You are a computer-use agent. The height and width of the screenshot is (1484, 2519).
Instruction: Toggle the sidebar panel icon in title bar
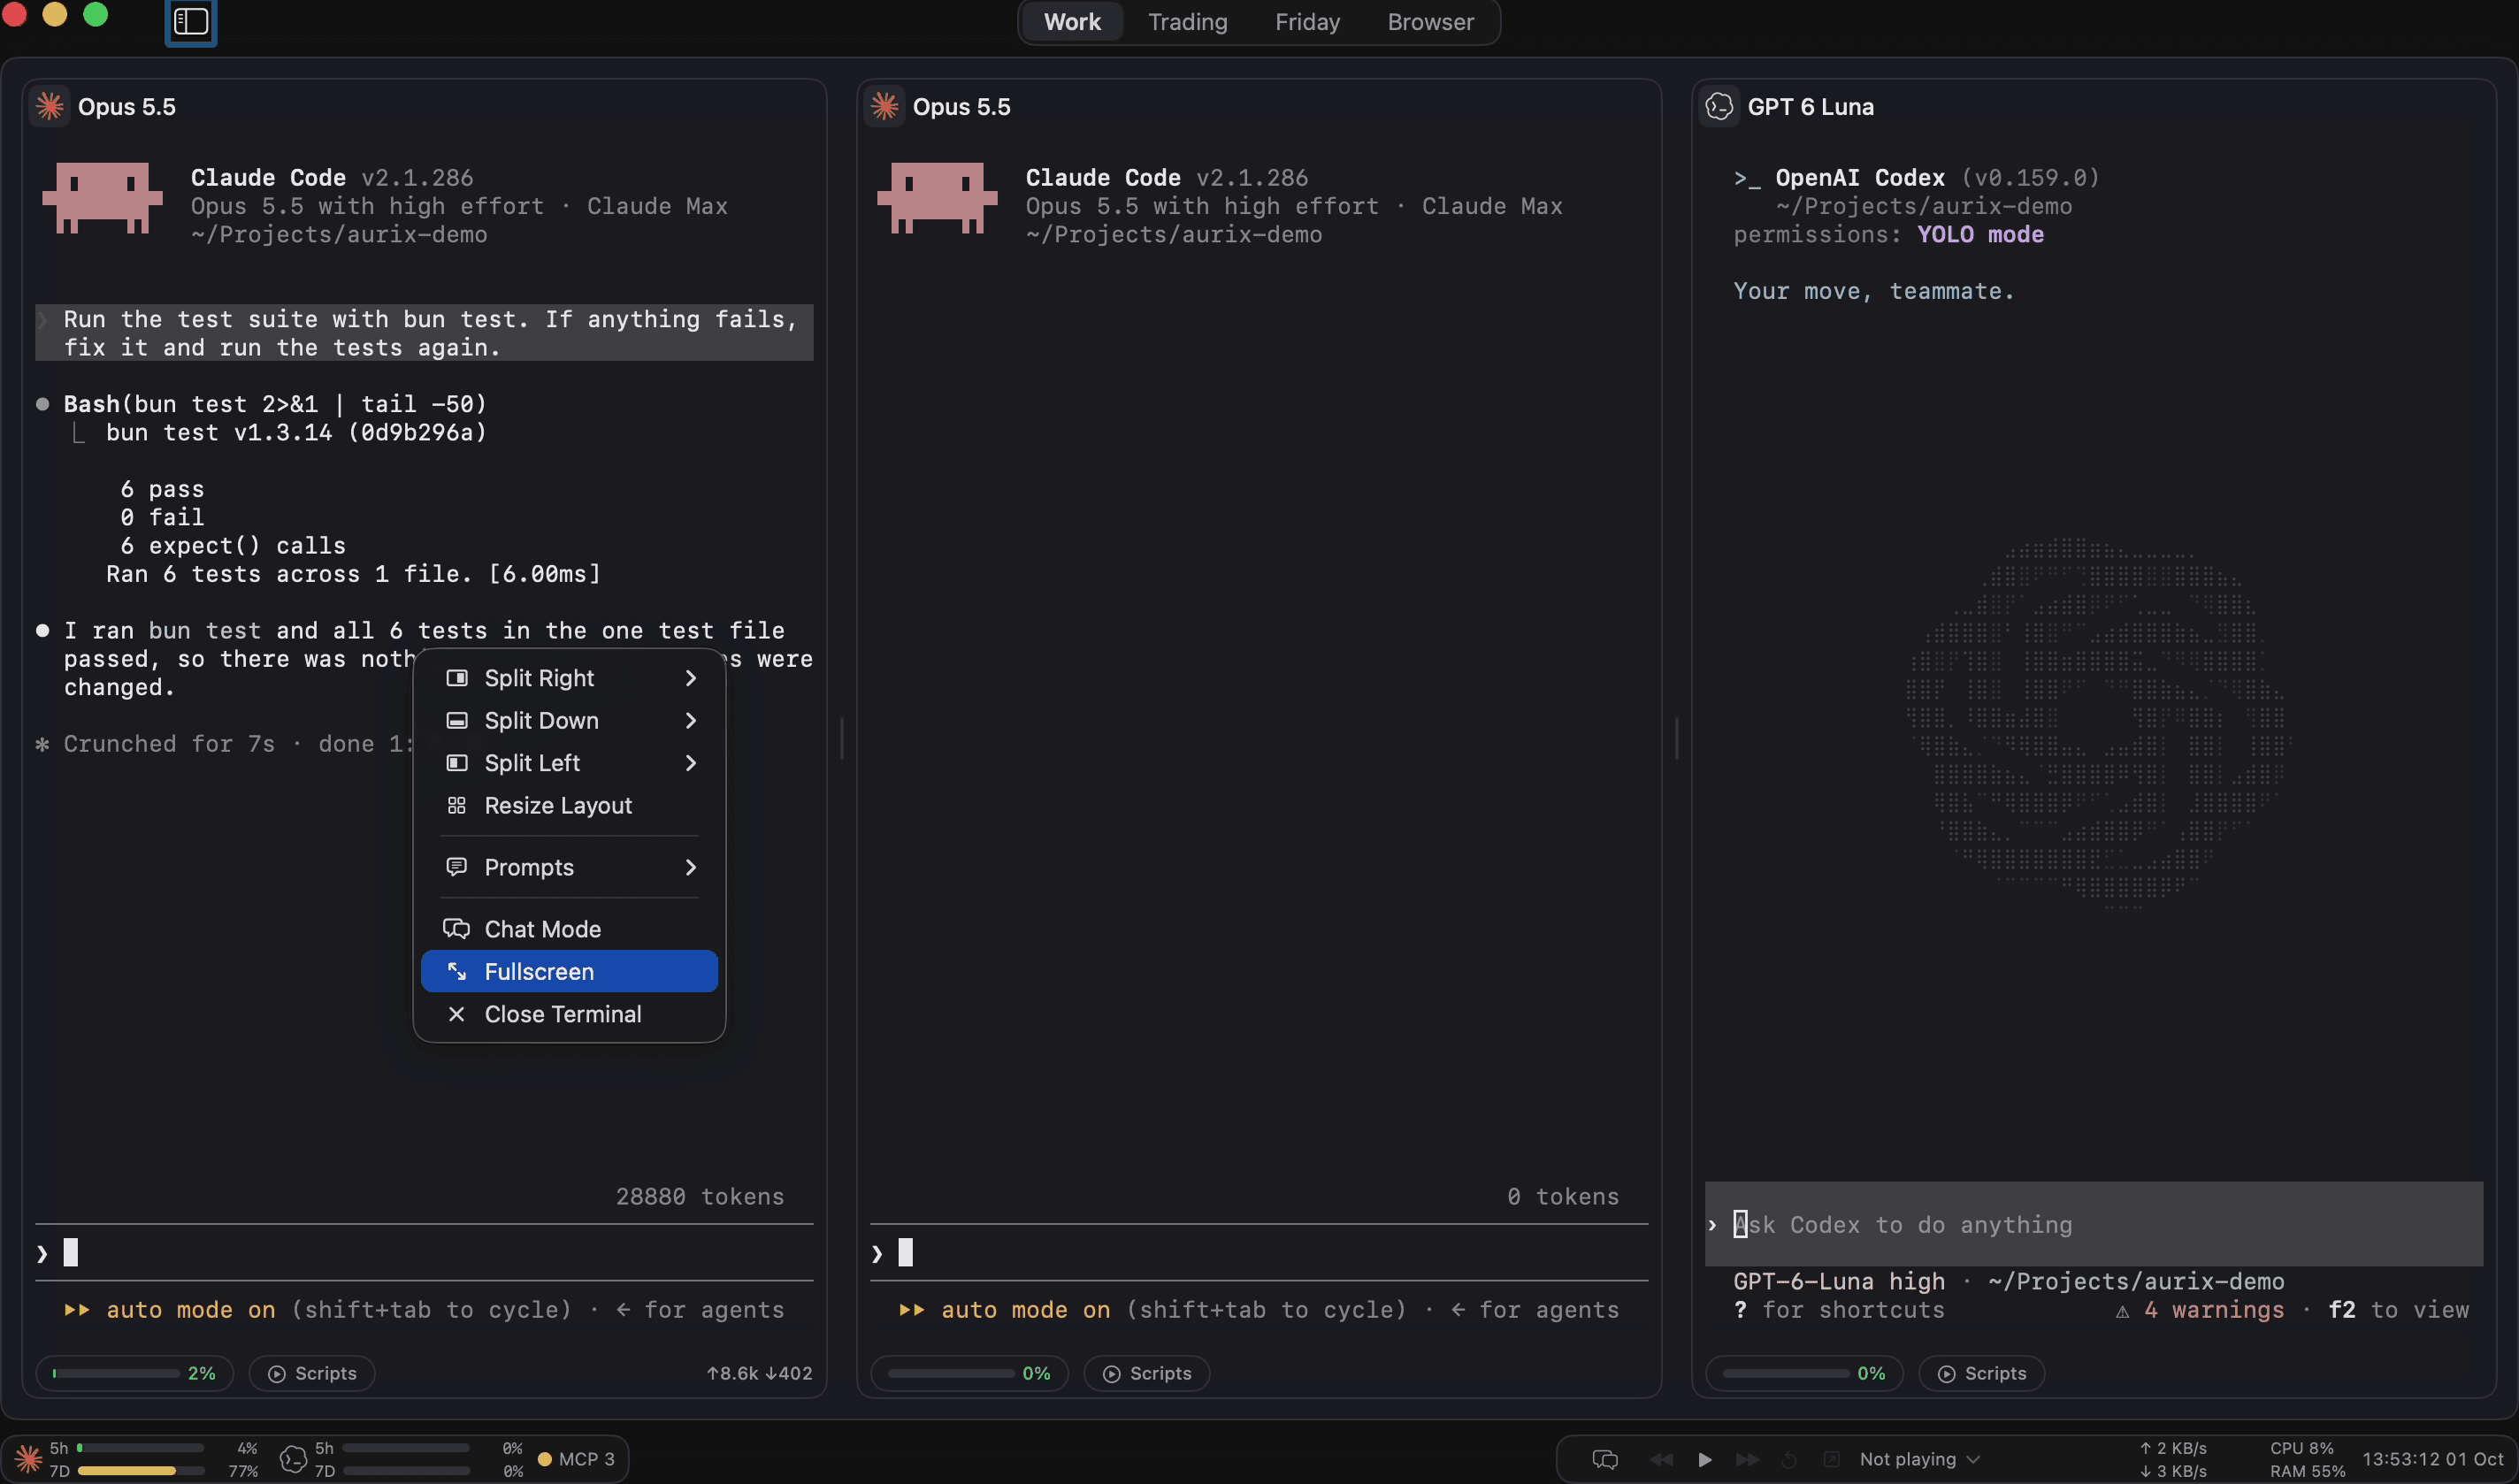pos(190,21)
